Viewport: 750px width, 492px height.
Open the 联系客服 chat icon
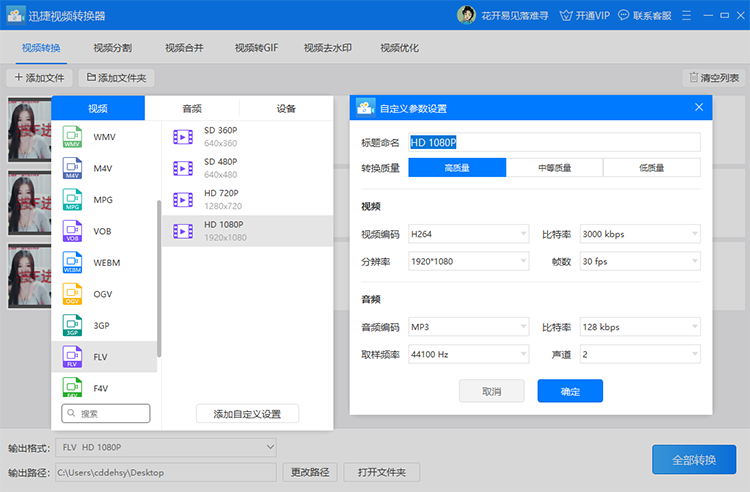(623, 15)
